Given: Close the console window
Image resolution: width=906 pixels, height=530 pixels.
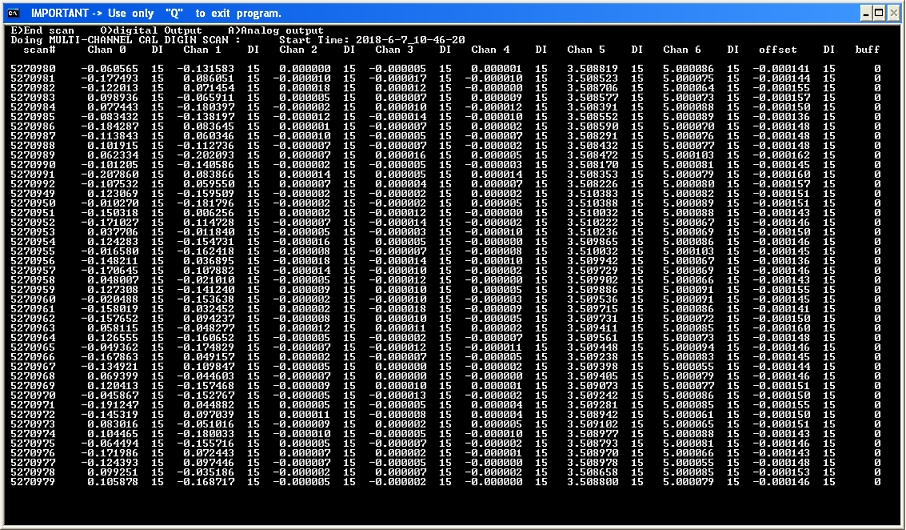Looking at the screenshot, I should click(893, 13).
